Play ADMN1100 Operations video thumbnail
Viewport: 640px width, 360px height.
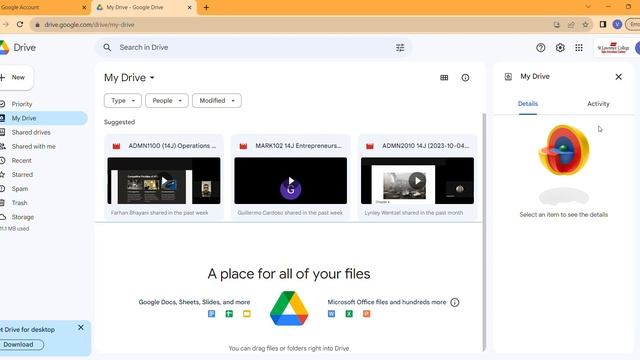164,180
